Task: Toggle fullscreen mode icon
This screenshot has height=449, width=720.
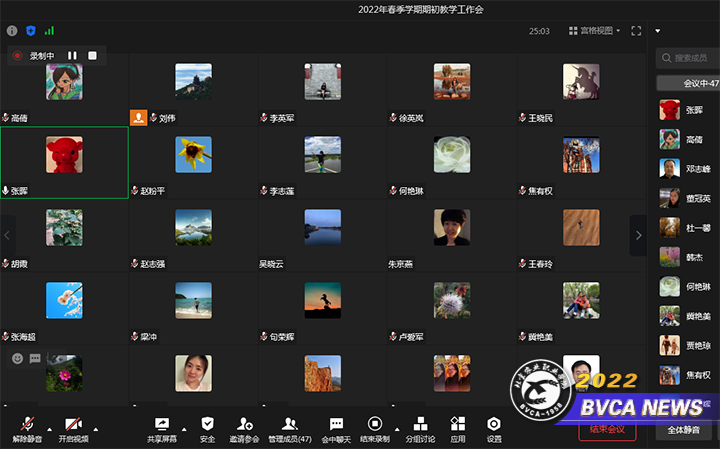Action: click(x=636, y=31)
